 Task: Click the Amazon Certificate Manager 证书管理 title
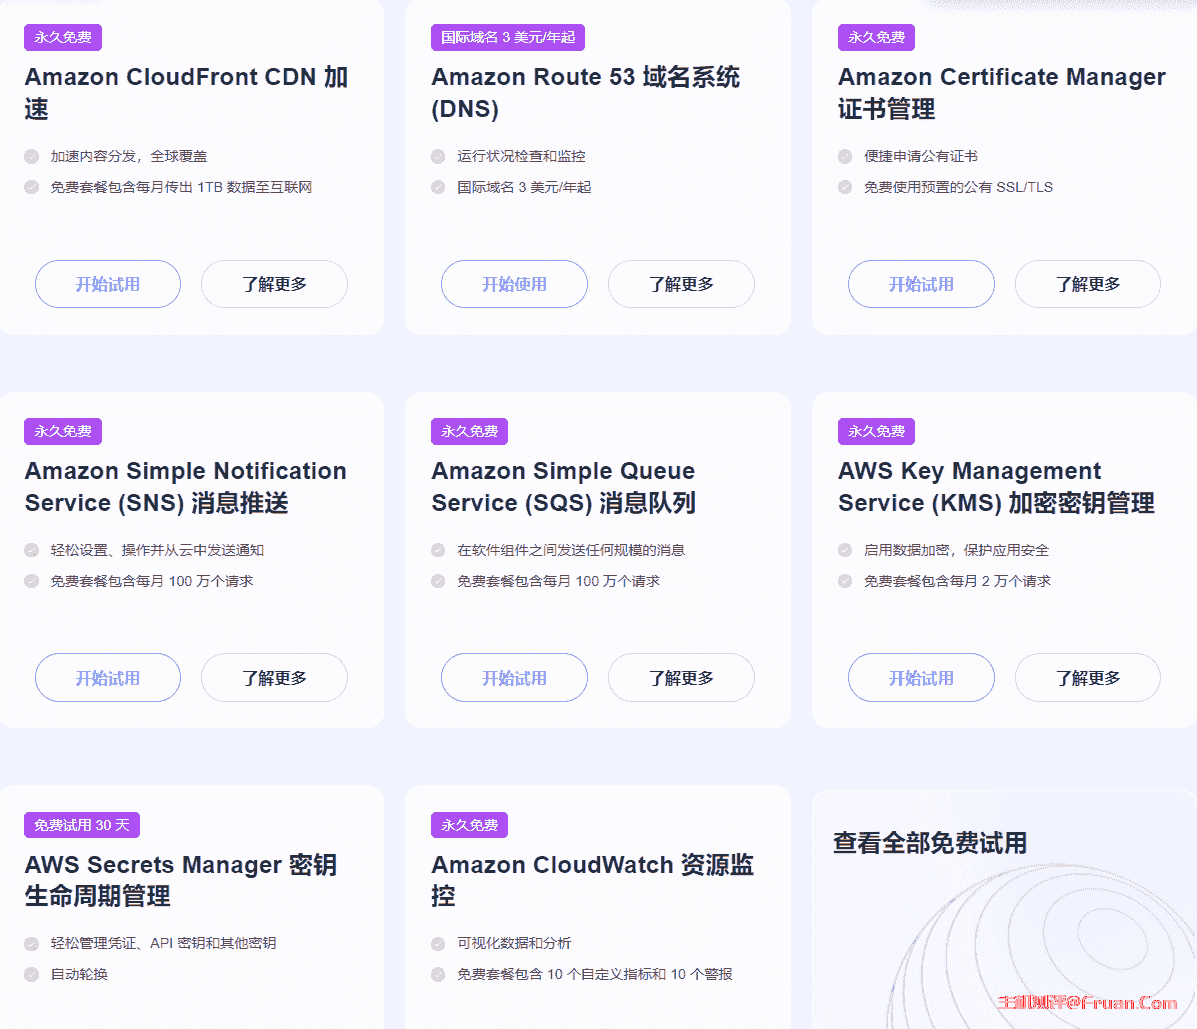point(1002,92)
